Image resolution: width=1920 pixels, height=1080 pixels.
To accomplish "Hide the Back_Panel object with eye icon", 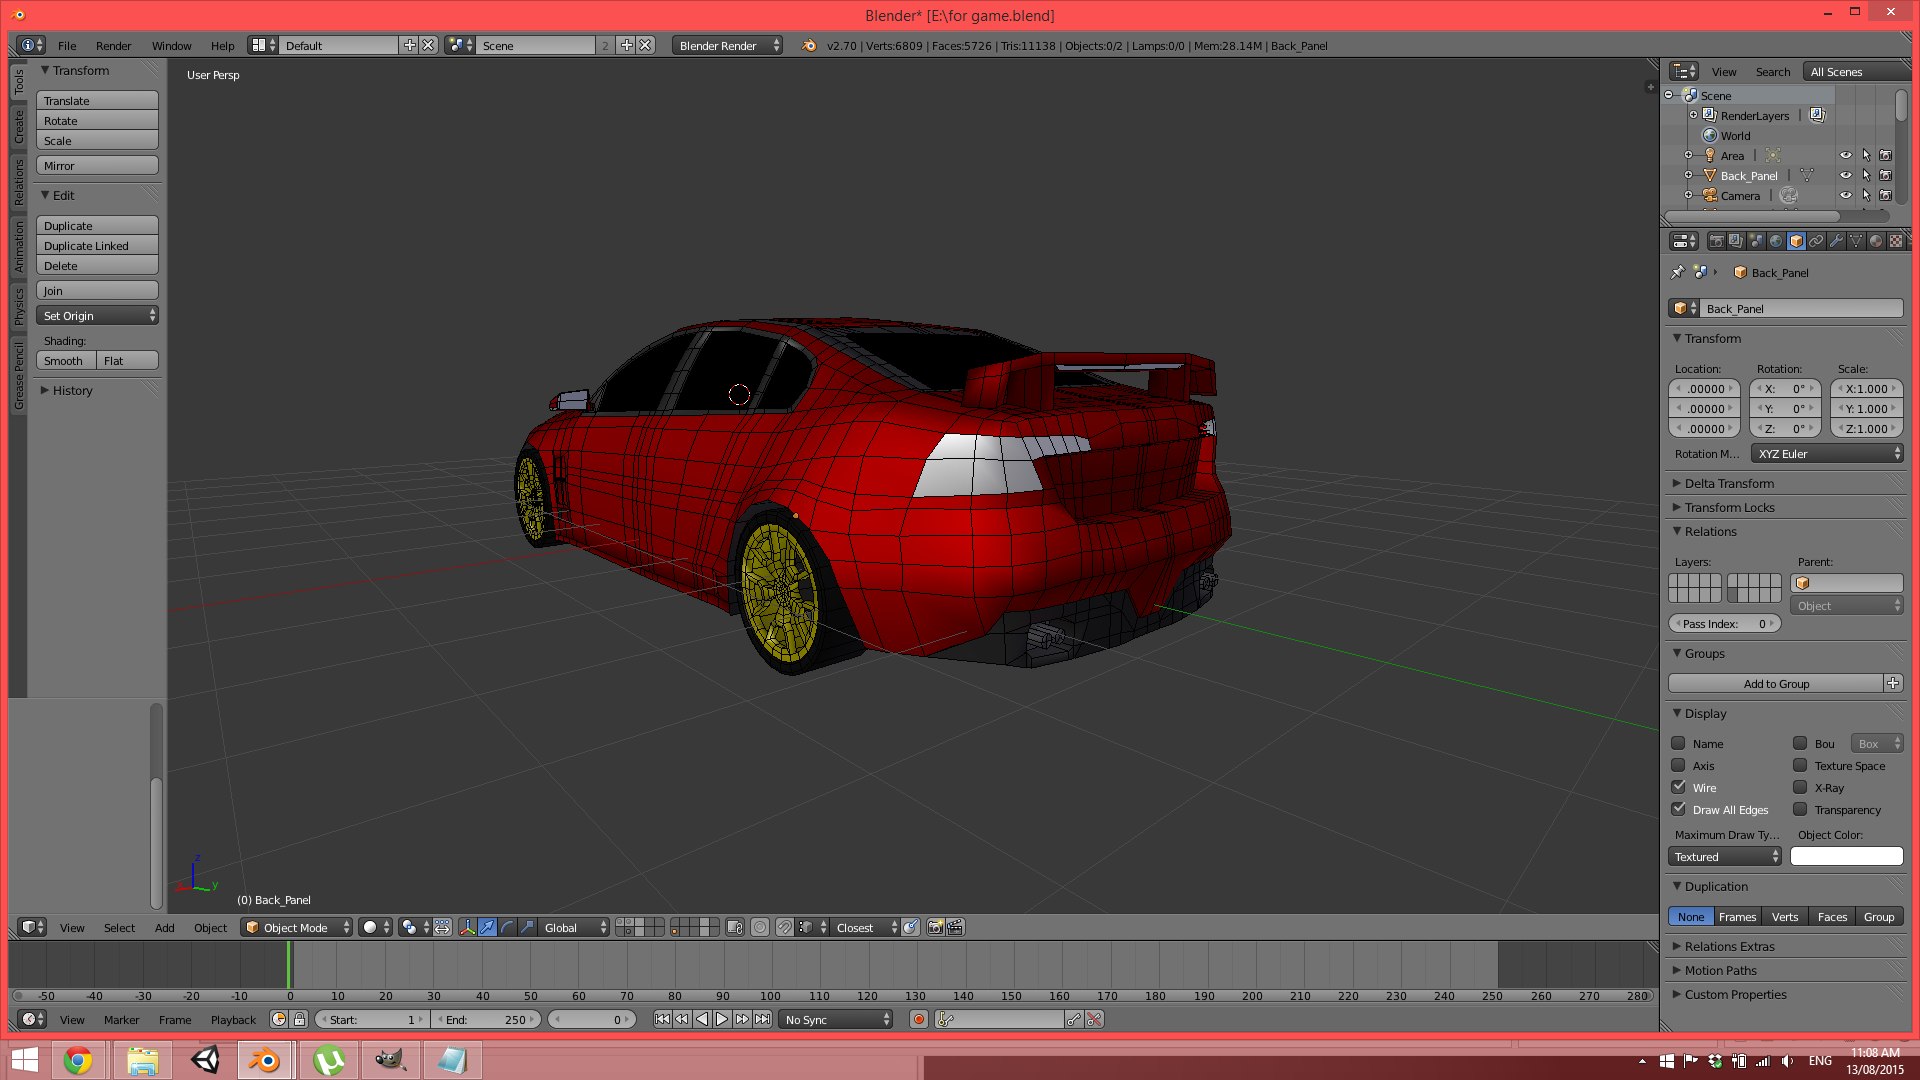I will coord(1846,176).
